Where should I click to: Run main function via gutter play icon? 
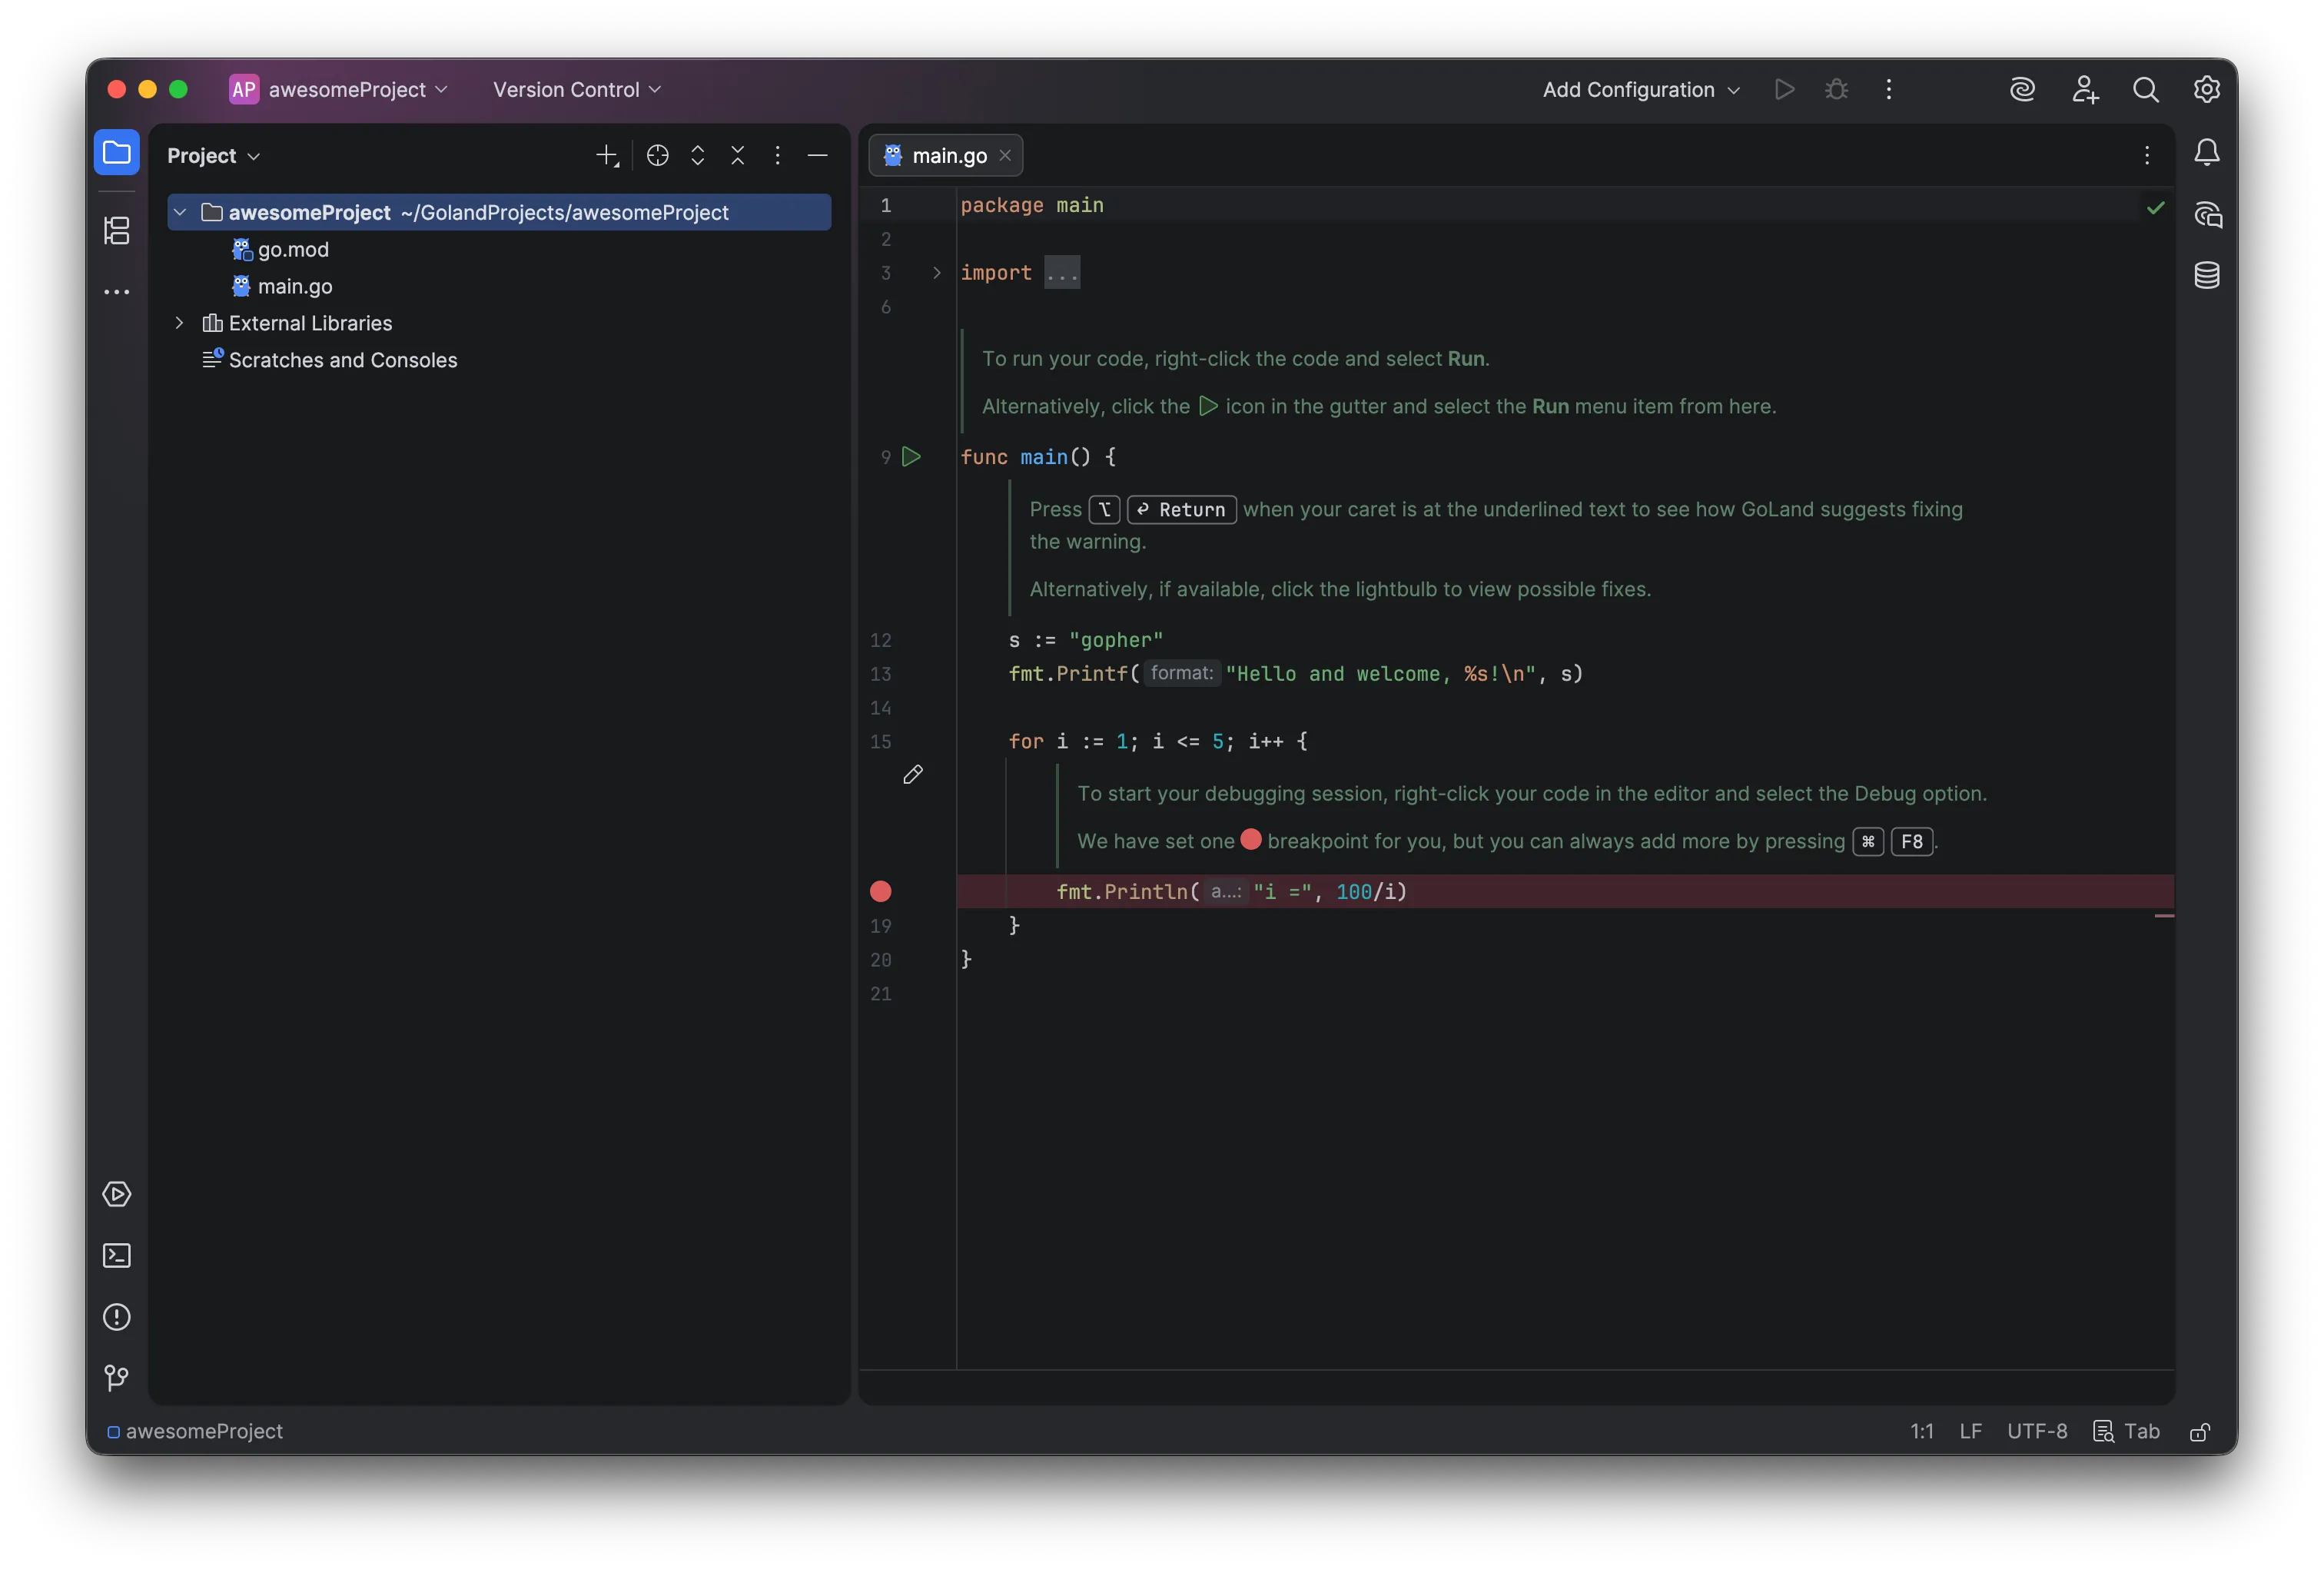911,457
